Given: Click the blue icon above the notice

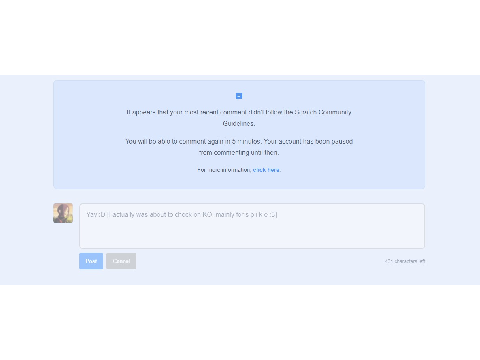Looking at the screenshot, I should (239, 96).
